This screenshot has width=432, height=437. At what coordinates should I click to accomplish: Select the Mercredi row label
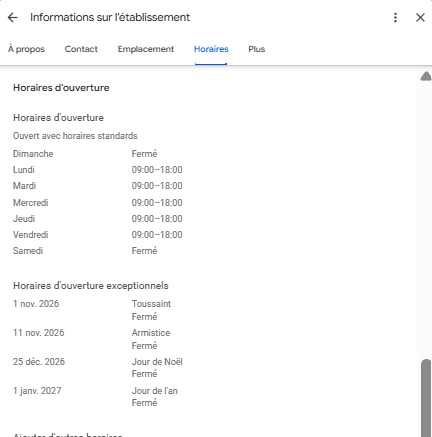[x=31, y=203]
